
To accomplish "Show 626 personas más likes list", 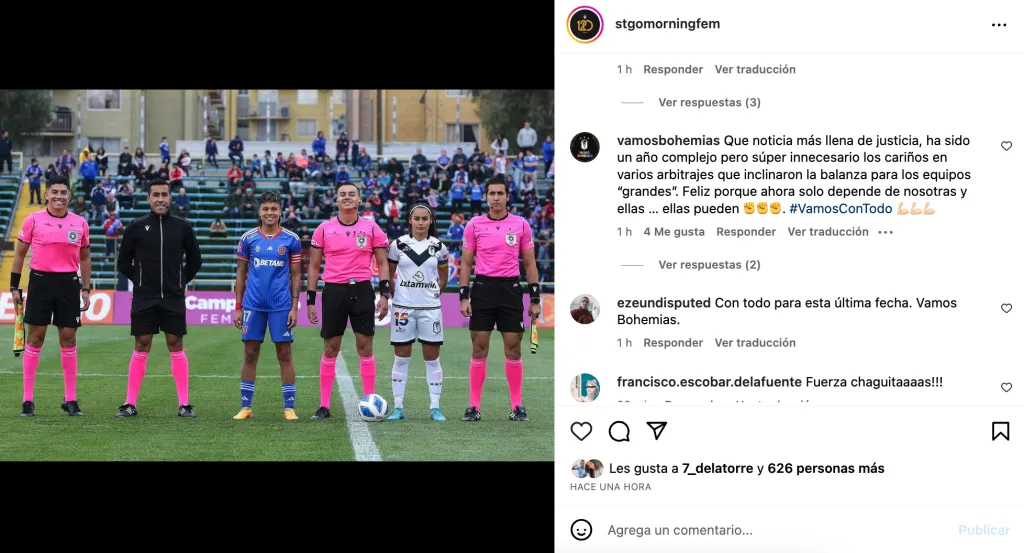I will coord(825,468).
